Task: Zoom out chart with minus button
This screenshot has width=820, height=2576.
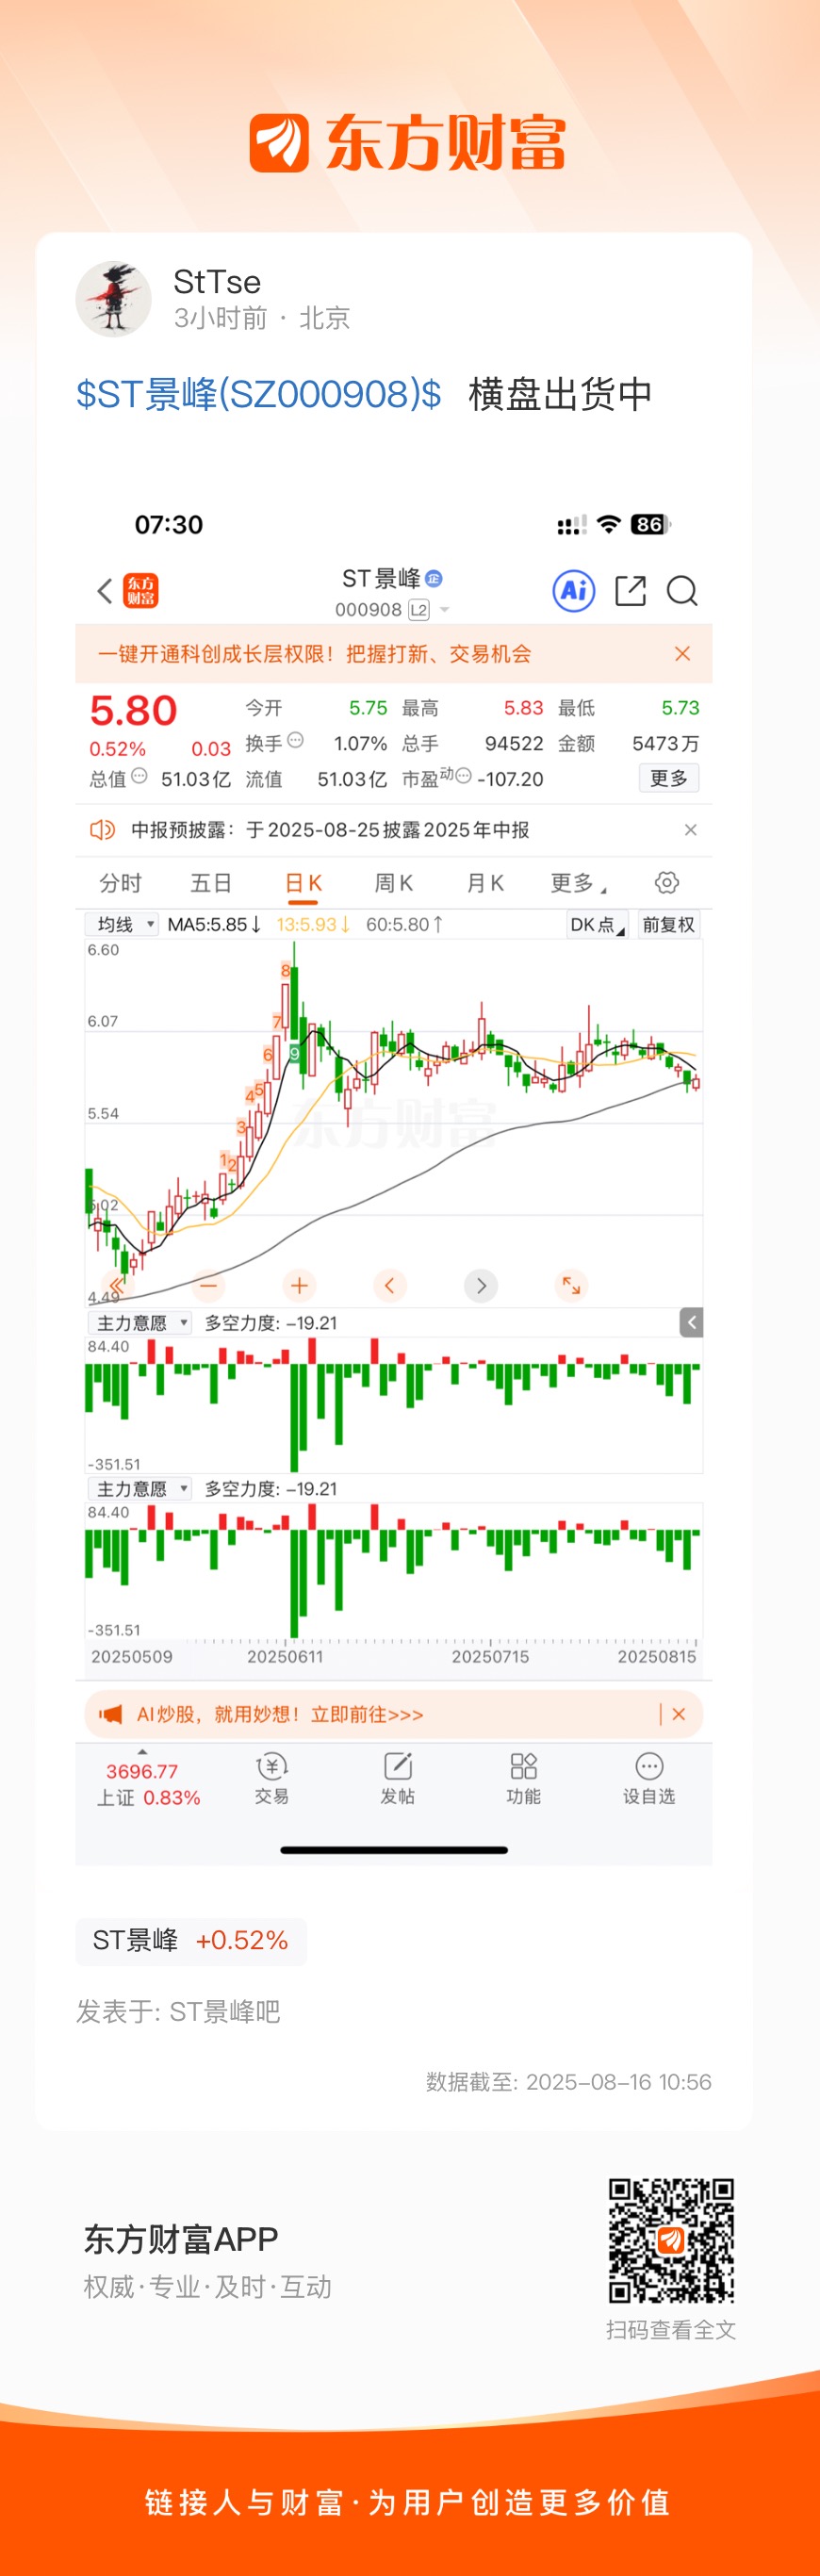Action: 208,1285
